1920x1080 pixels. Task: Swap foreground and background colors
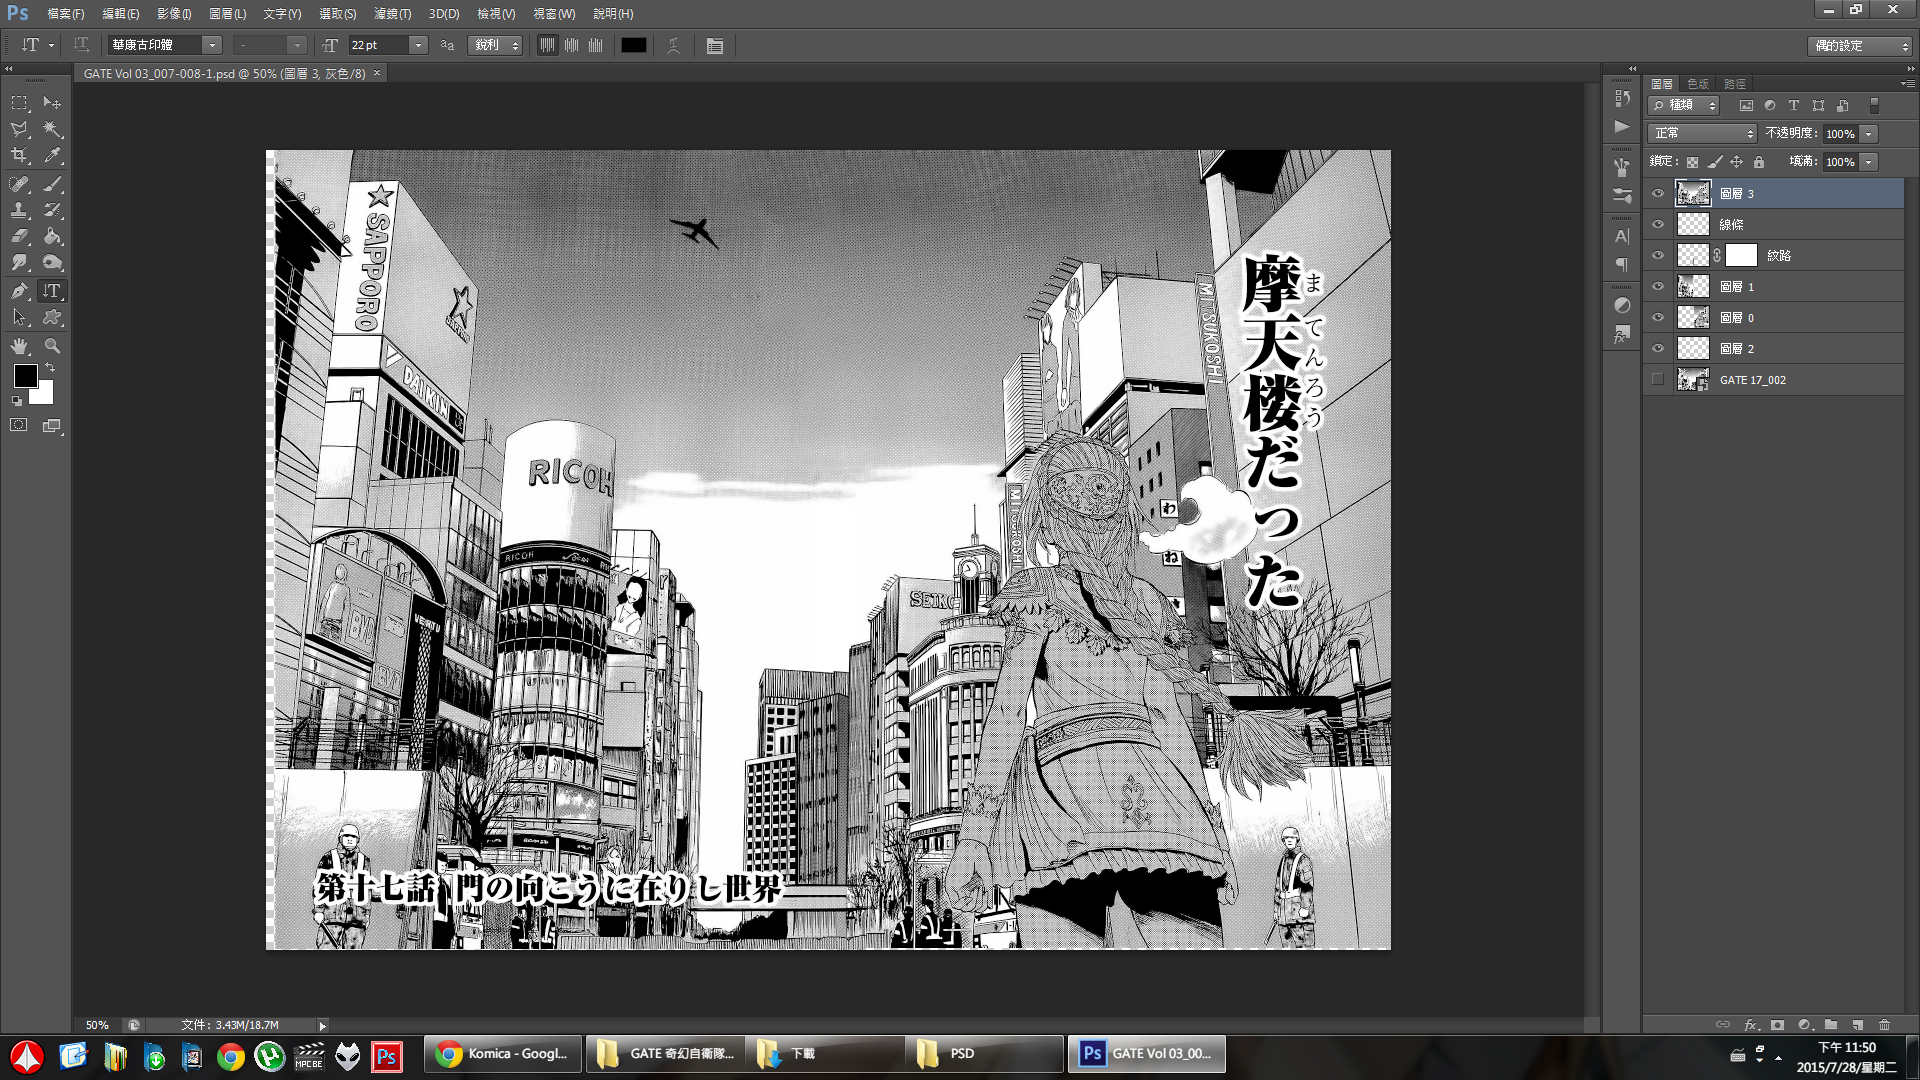50,368
